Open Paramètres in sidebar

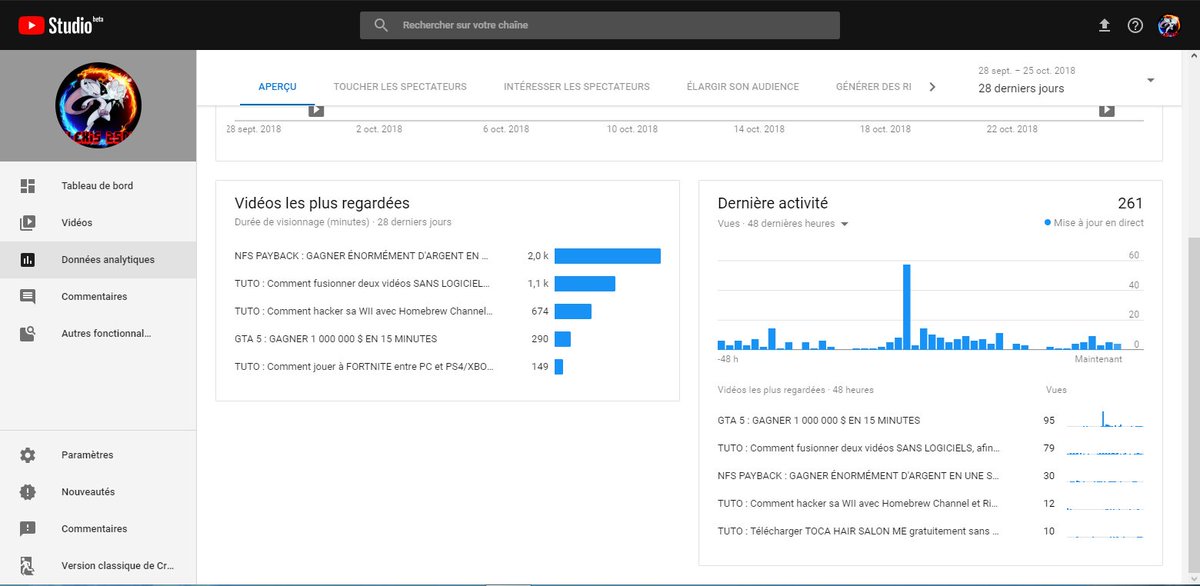[98, 455]
